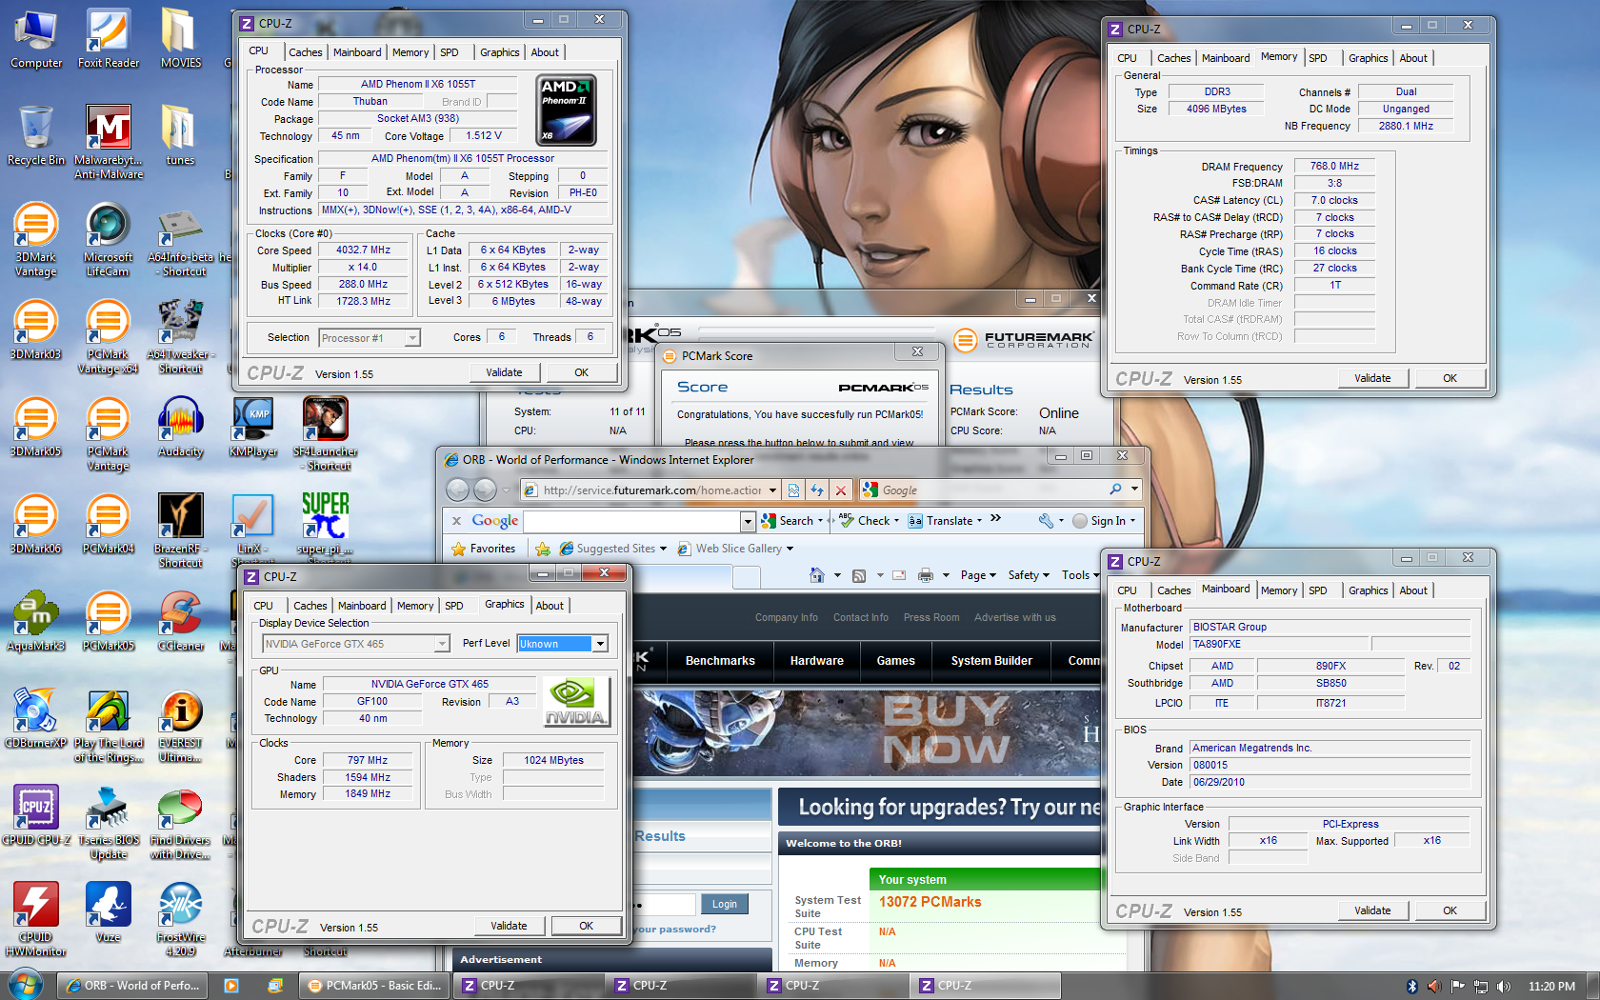Screen dimensions: 1600x1000
Task: Launch PCMark Vantage x64 shortcut
Action: click(x=108, y=337)
